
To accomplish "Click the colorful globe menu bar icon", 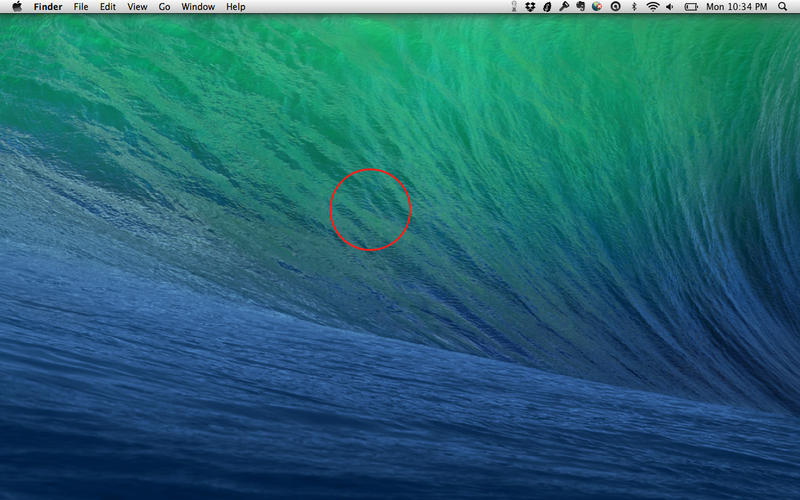I will pos(597,7).
